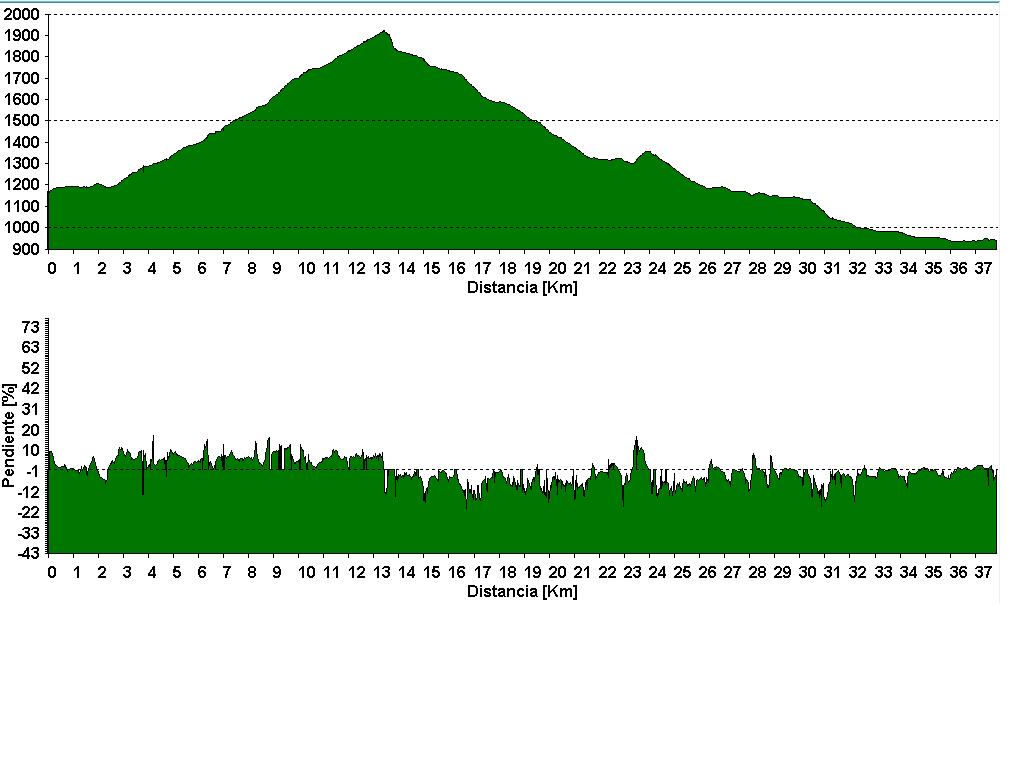Screen dimensions: 1024x768
Task: Click the -1 slope axis label
Action: pyautogui.click(x=30, y=471)
